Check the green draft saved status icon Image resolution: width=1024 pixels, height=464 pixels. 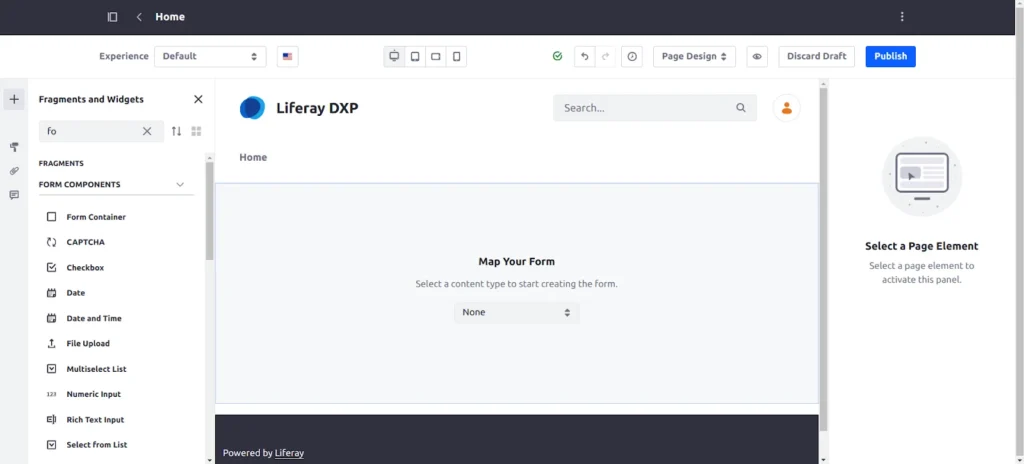point(557,56)
